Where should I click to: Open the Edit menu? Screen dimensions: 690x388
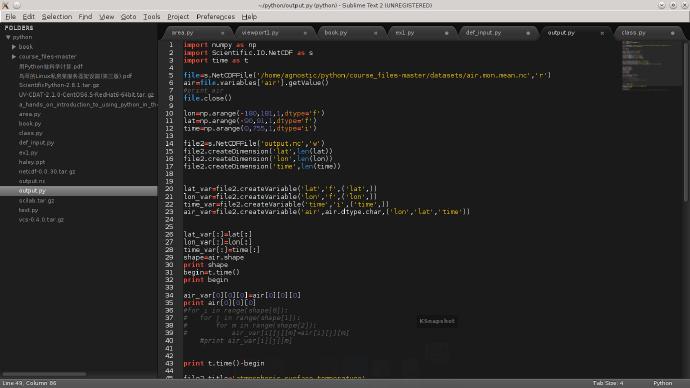tap(29, 17)
